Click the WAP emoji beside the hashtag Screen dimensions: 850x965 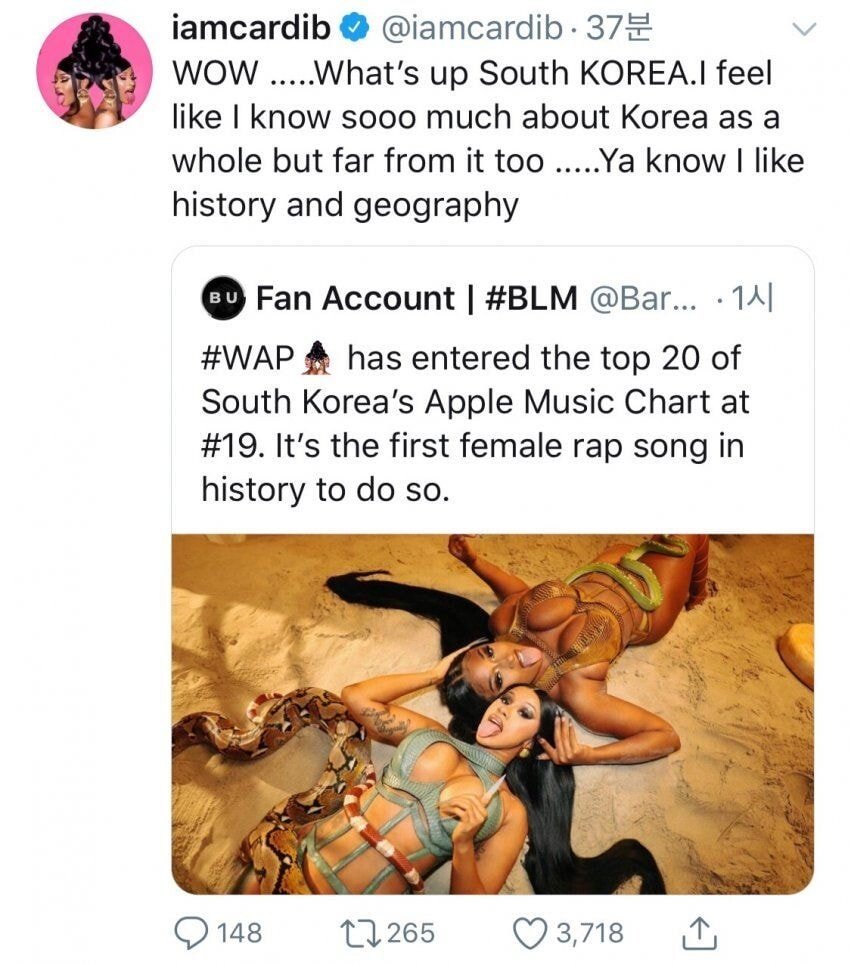coord(318,357)
